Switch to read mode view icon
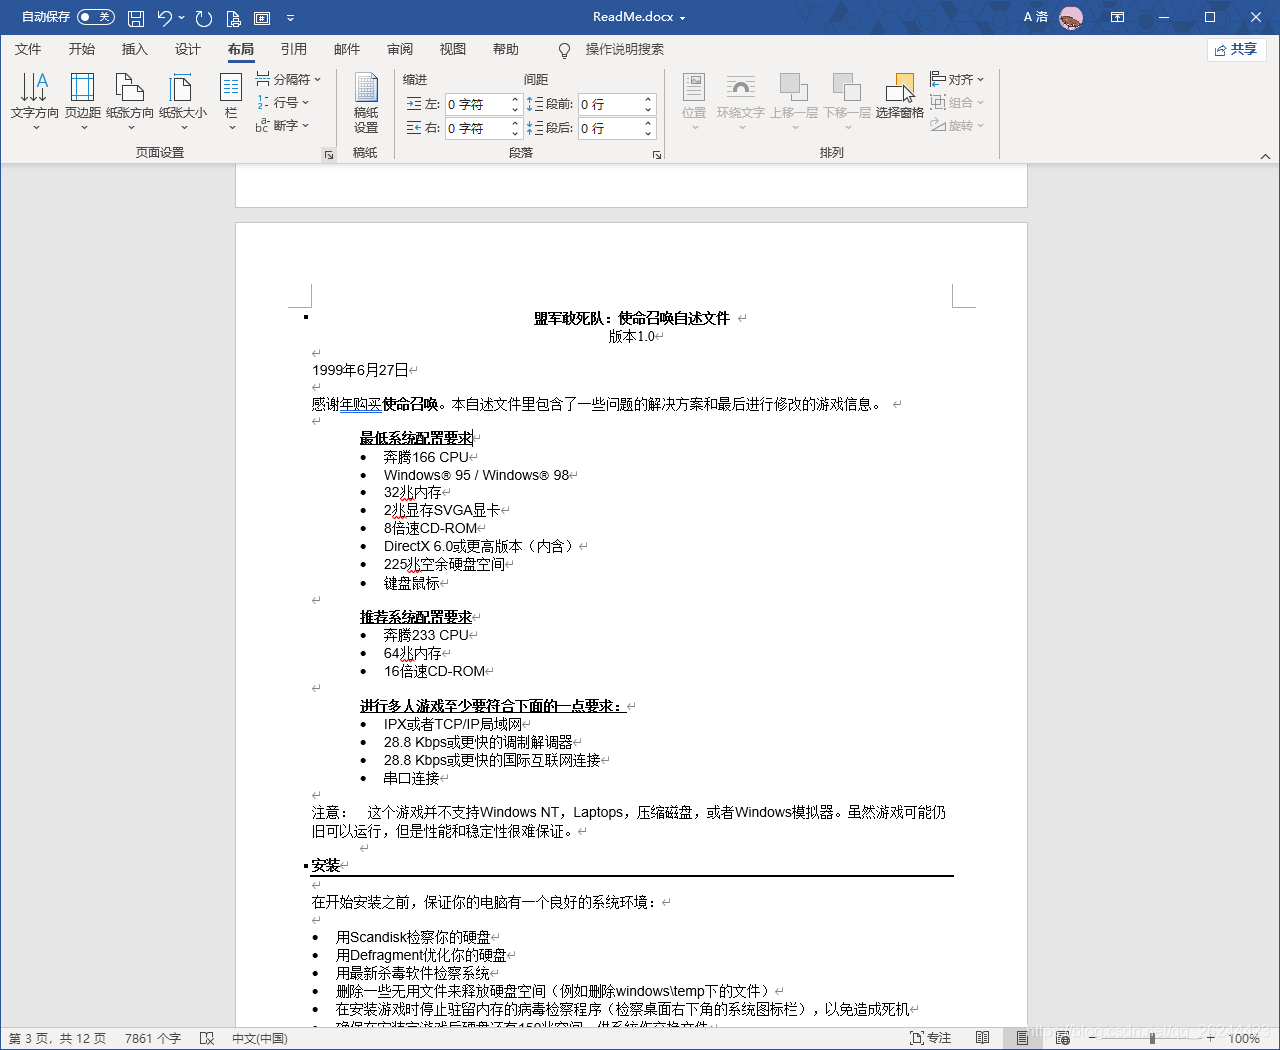1280x1050 pixels. pos(983,1038)
